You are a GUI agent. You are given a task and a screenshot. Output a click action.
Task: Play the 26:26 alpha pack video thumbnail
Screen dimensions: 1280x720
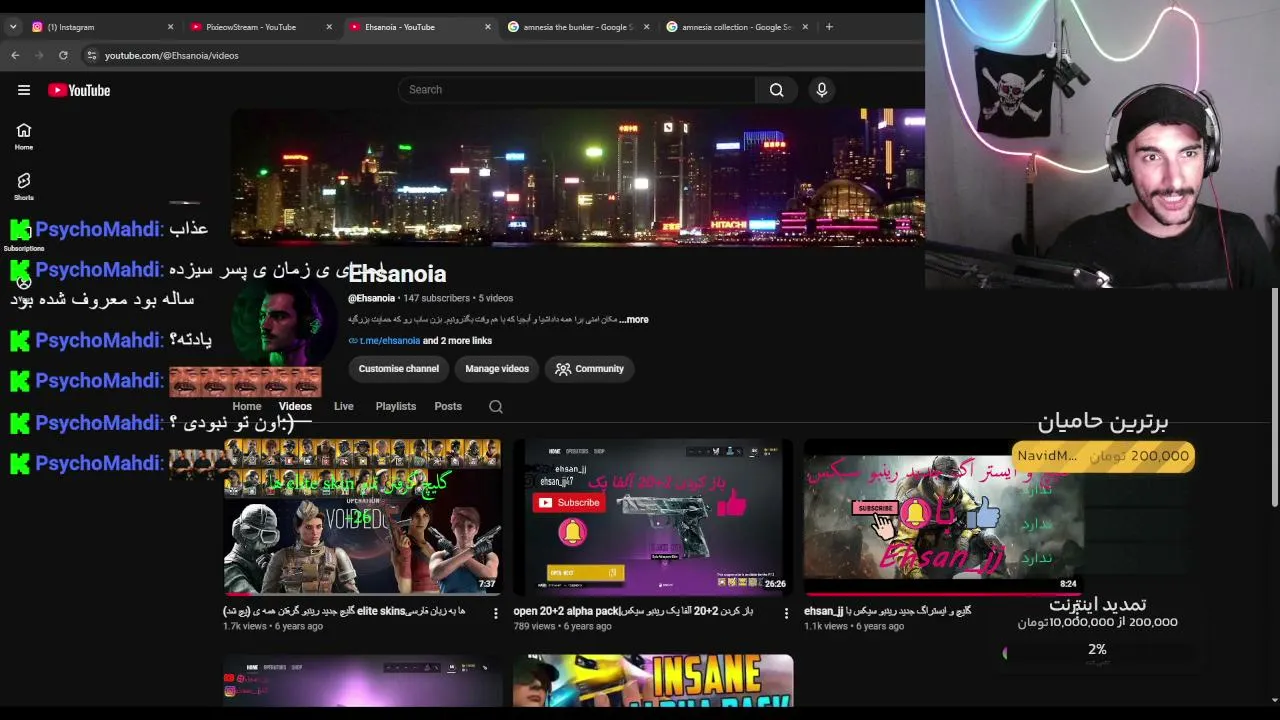653,517
